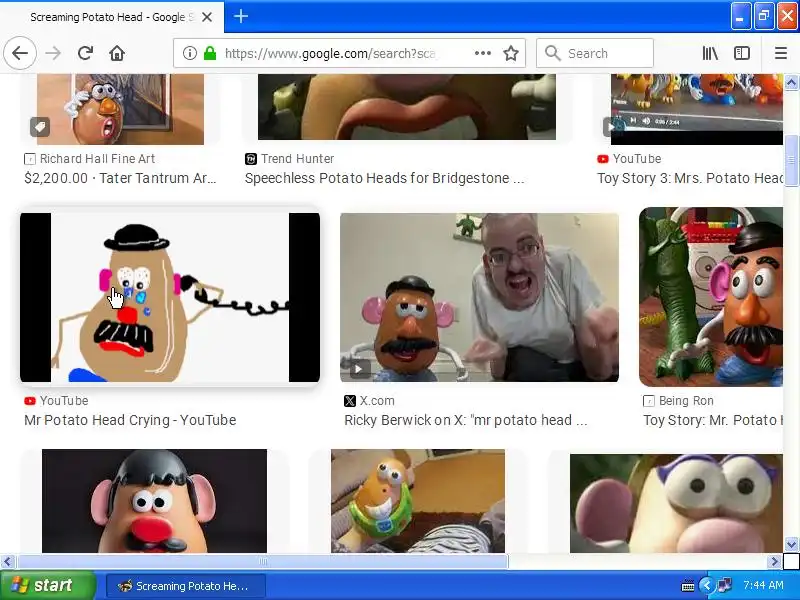Image resolution: width=800 pixels, height=600 pixels.
Task: Open Mr Potato Head Crying drawing thumbnail
Action: pos(170,297)
